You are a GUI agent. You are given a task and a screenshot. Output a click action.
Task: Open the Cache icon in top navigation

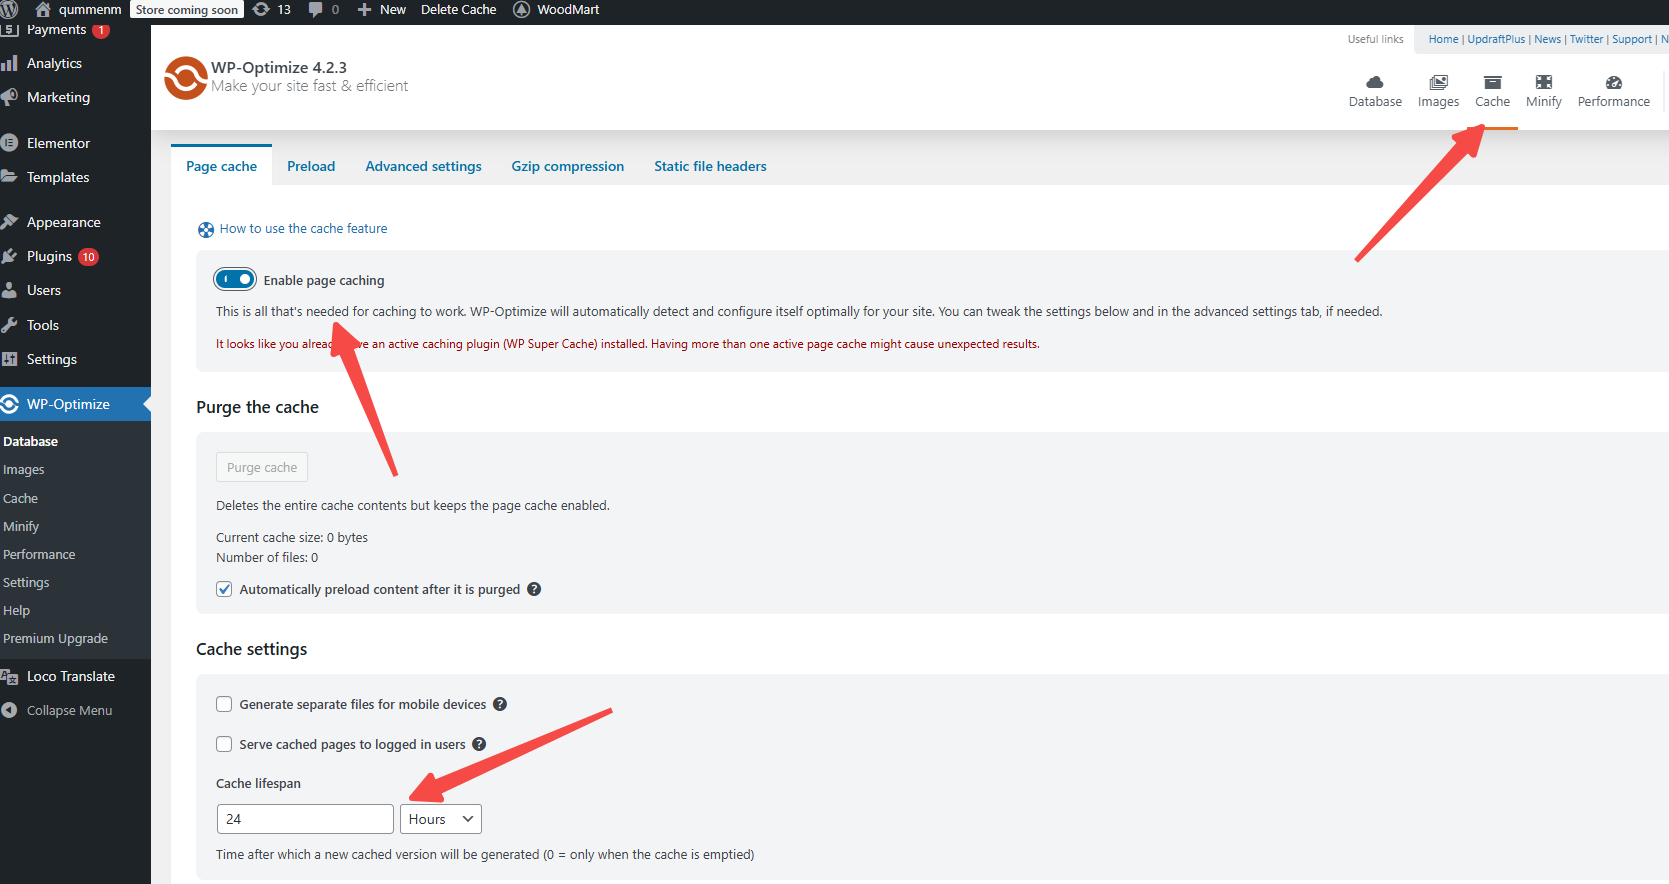click(x=1492, y=82)
